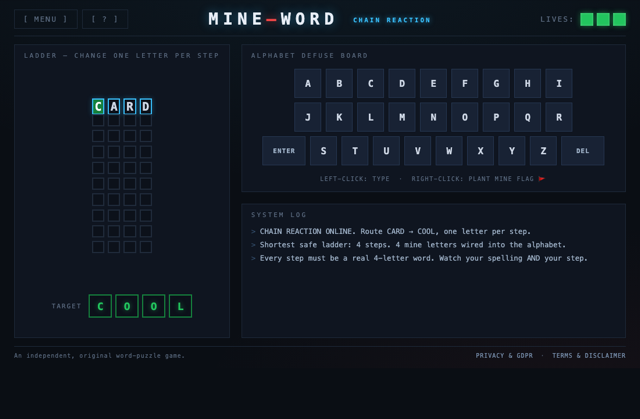640x419 pixels.
Task: Click the LADDER change one letter heading
Action: 122,55
